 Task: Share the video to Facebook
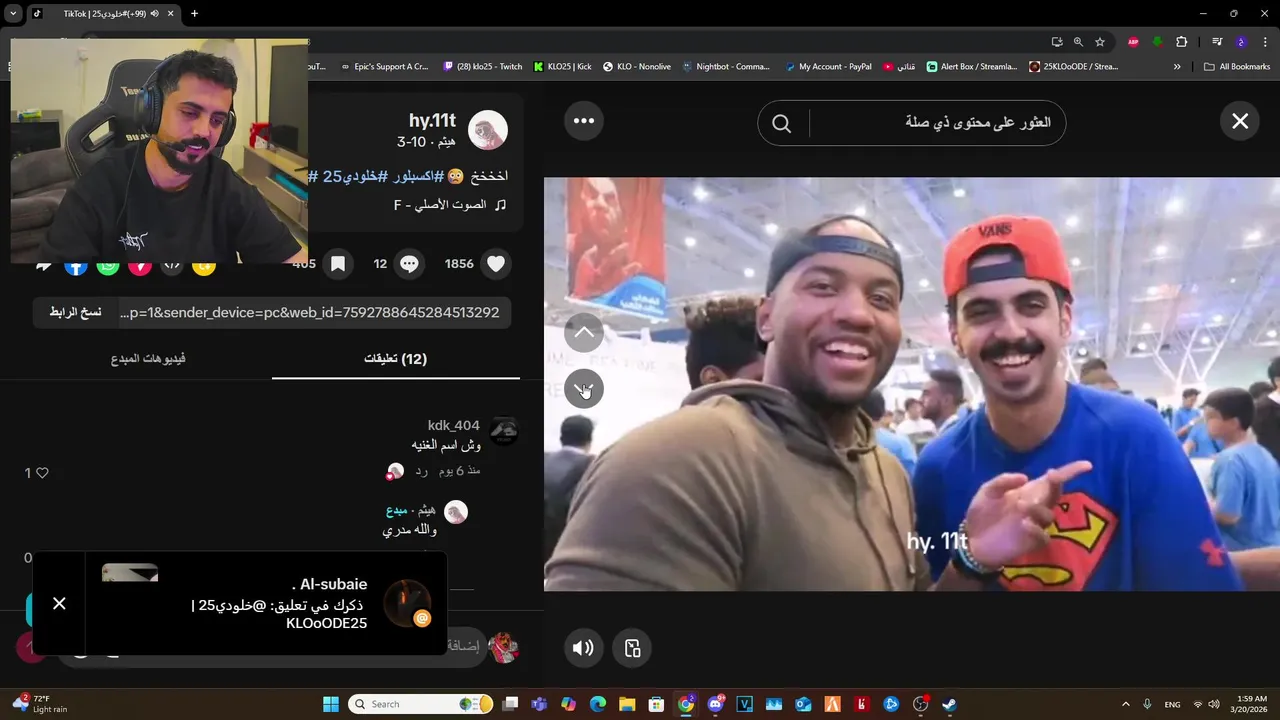[76, 266]
